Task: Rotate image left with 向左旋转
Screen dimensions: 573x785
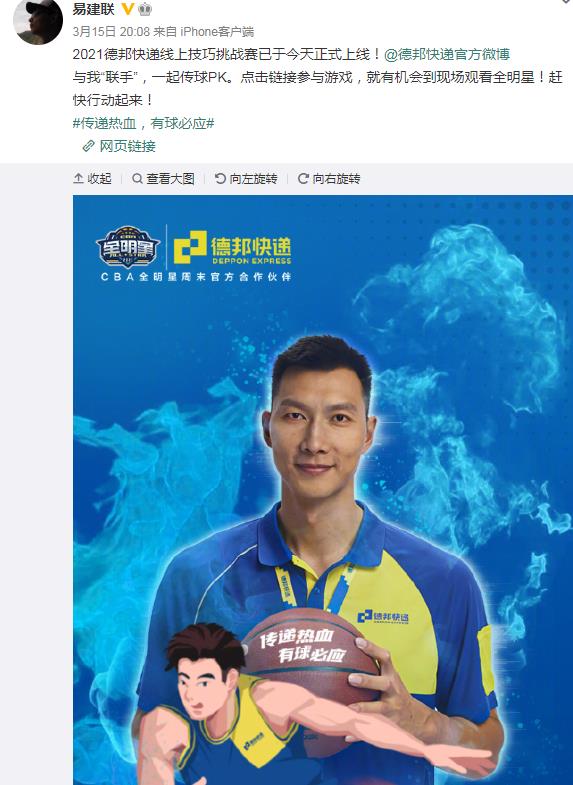Action: click(x=246, y=179)
